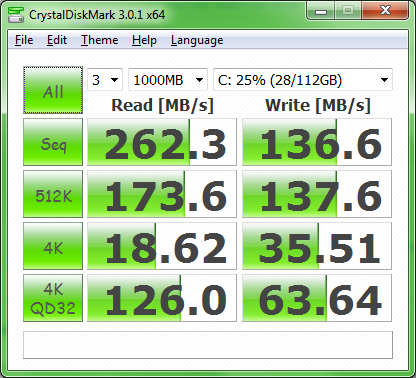Run all benchmarks with the All button
The width and height of the screenshot is (416, 378).
coord(53,90)
